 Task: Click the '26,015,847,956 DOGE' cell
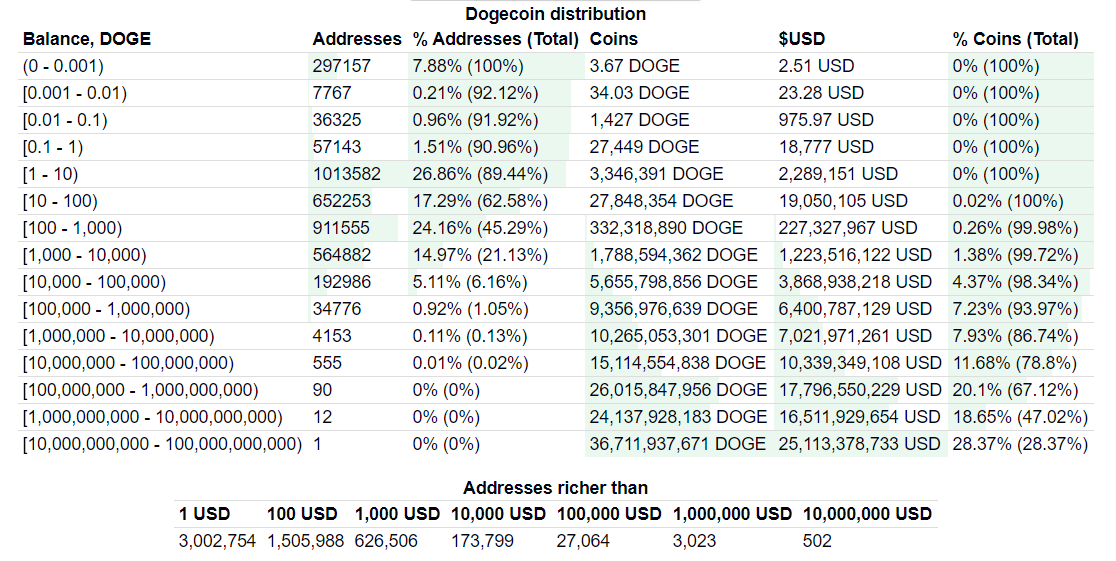click(678, 391)
